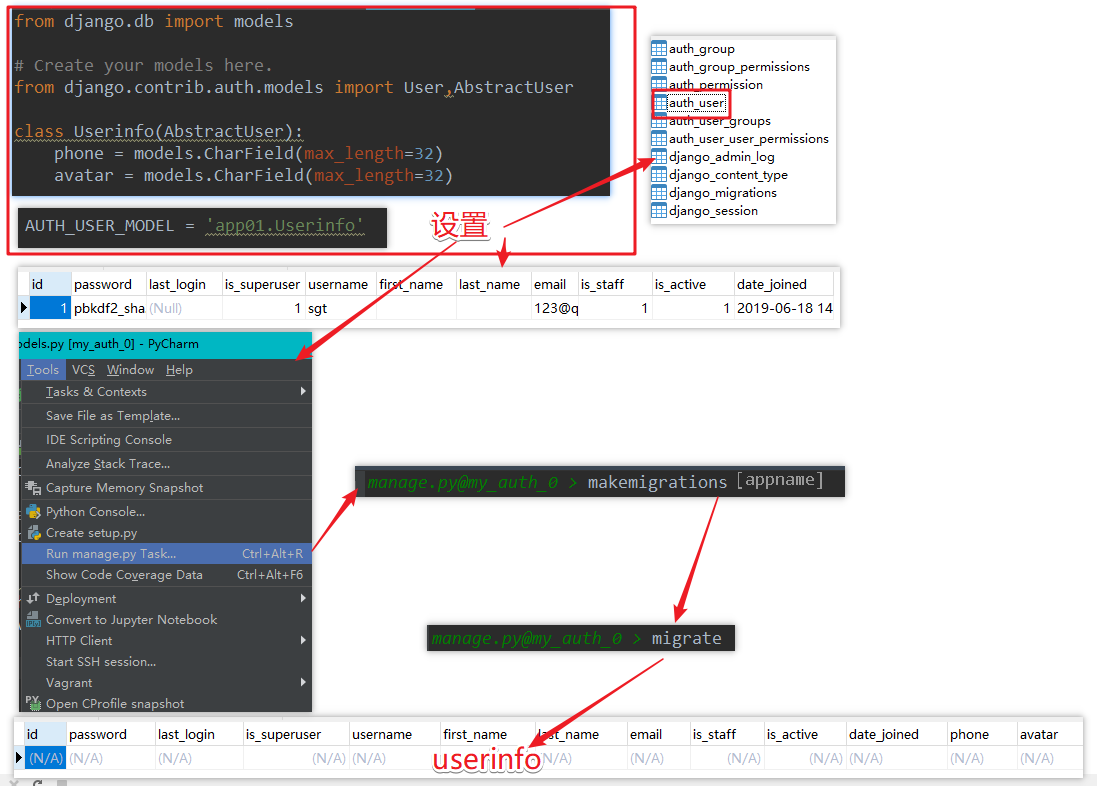Open the Tools menu

coord(43,370)
